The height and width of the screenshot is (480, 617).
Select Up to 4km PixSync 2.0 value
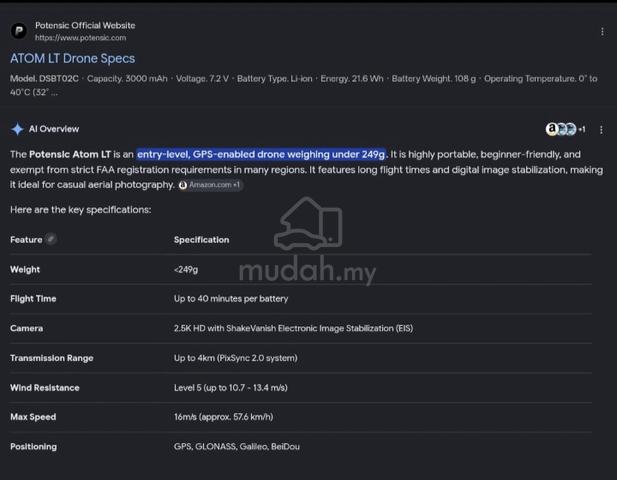point(236,358)
